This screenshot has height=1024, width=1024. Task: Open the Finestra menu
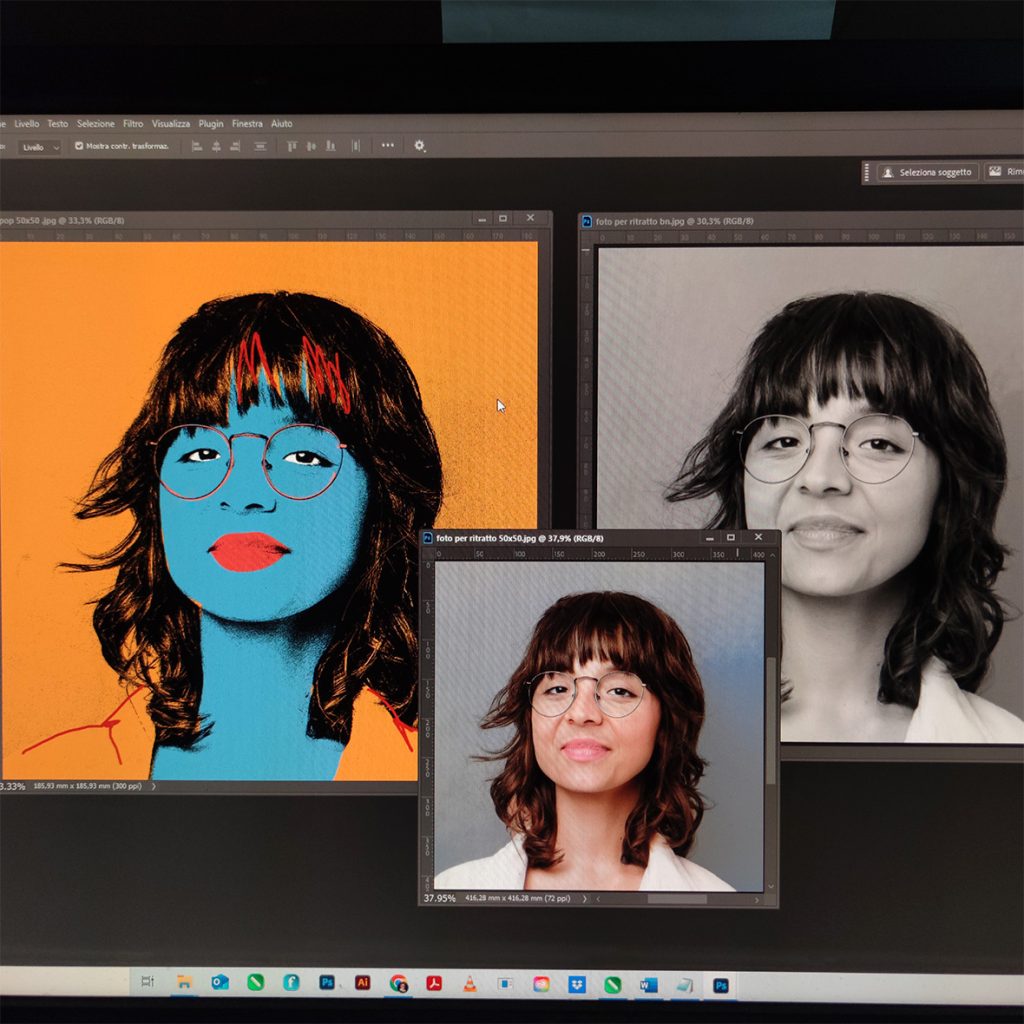[247, 124]
